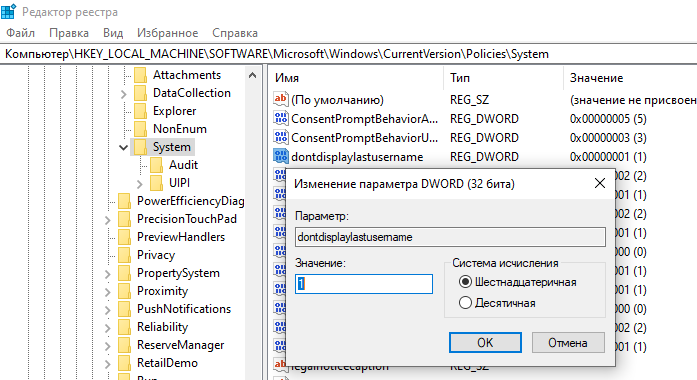The height and width of the screenshot is (380, 697).
Task: Click the Отмена button
Action: [568, 343]
